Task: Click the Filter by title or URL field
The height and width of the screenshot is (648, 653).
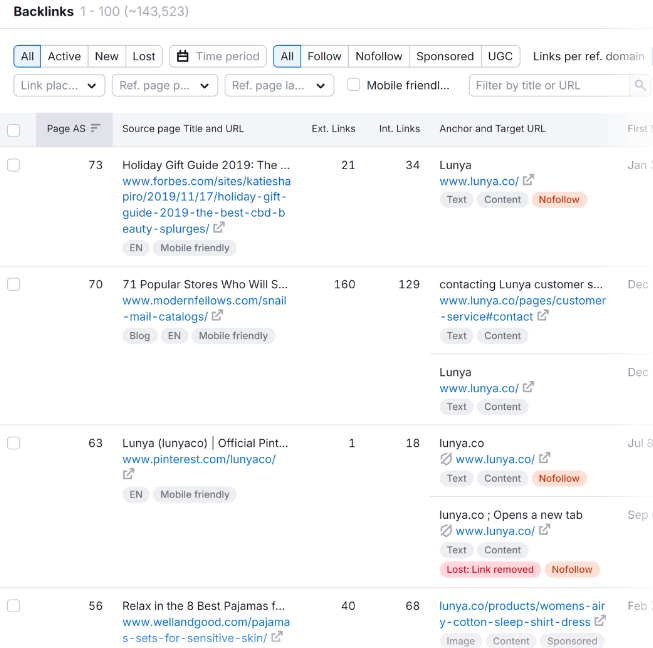Action: tap(549, 86)
